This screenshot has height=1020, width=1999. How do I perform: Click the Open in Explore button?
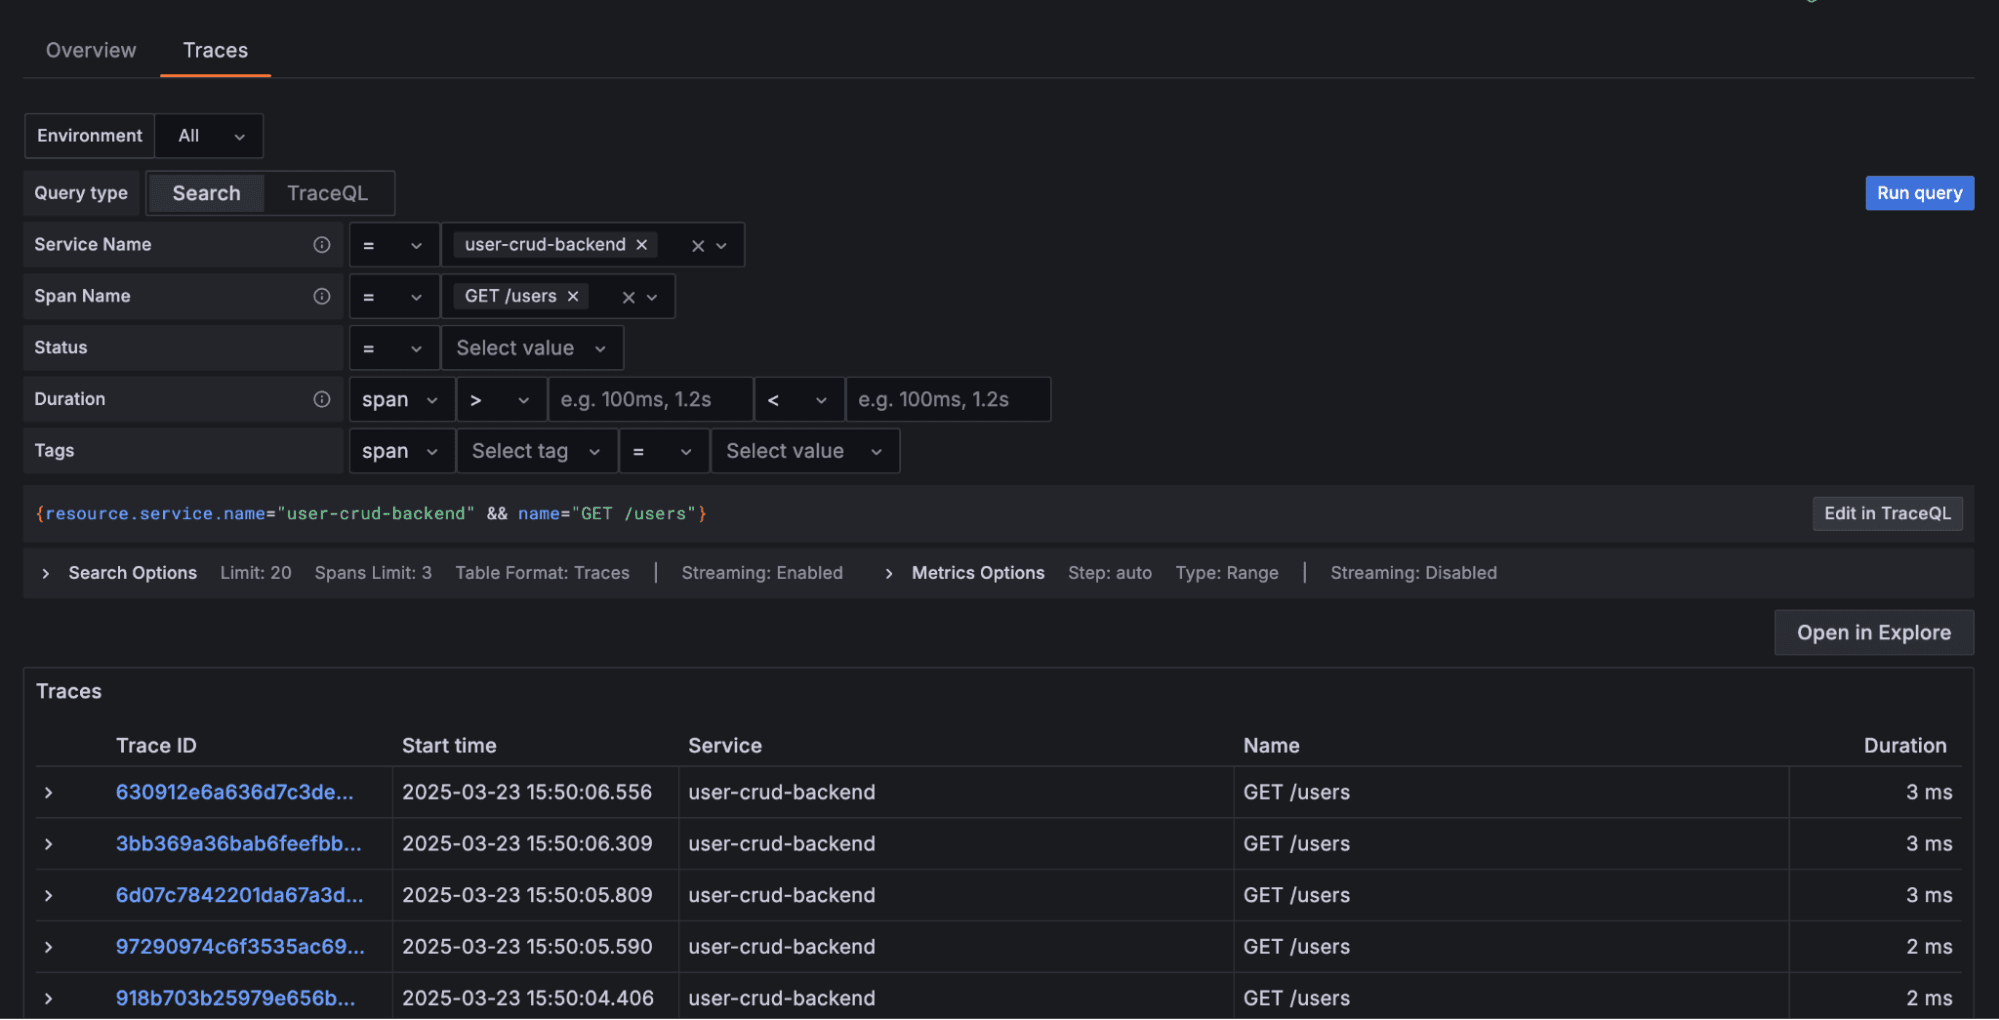[1872, 632]
